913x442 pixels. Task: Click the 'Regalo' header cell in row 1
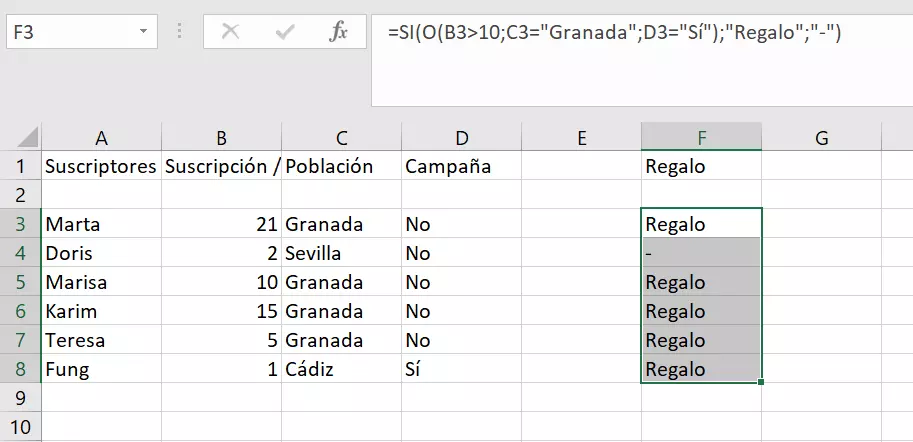[x=701, y=166]
